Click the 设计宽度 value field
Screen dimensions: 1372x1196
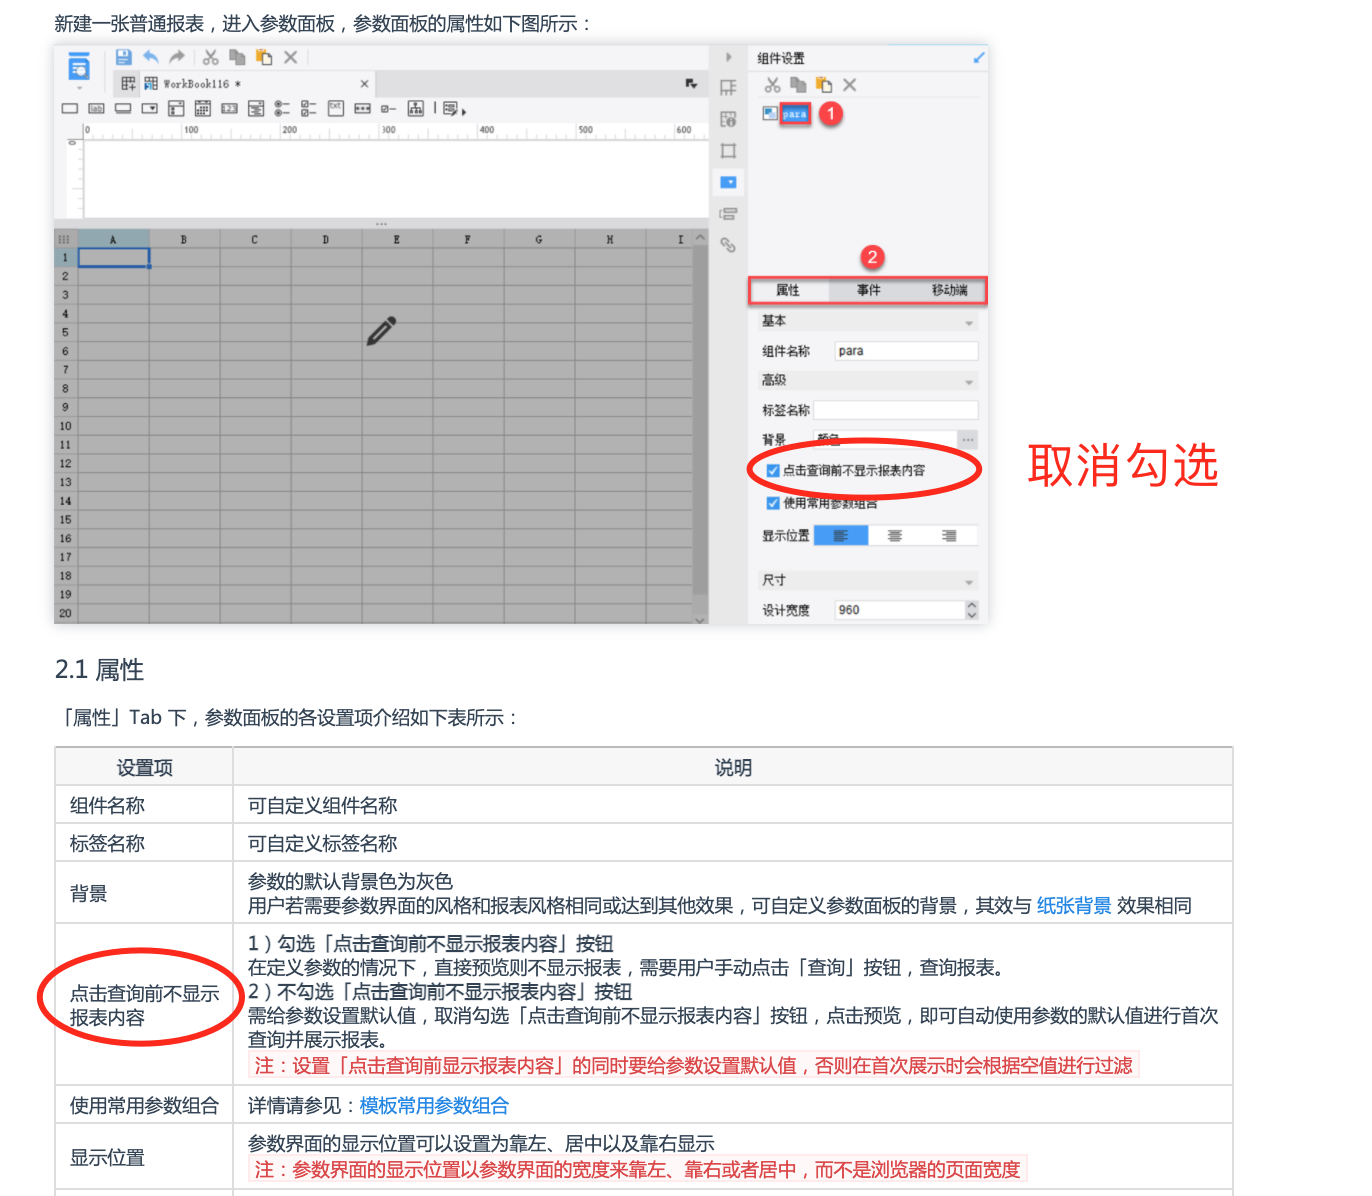(900, 610)
